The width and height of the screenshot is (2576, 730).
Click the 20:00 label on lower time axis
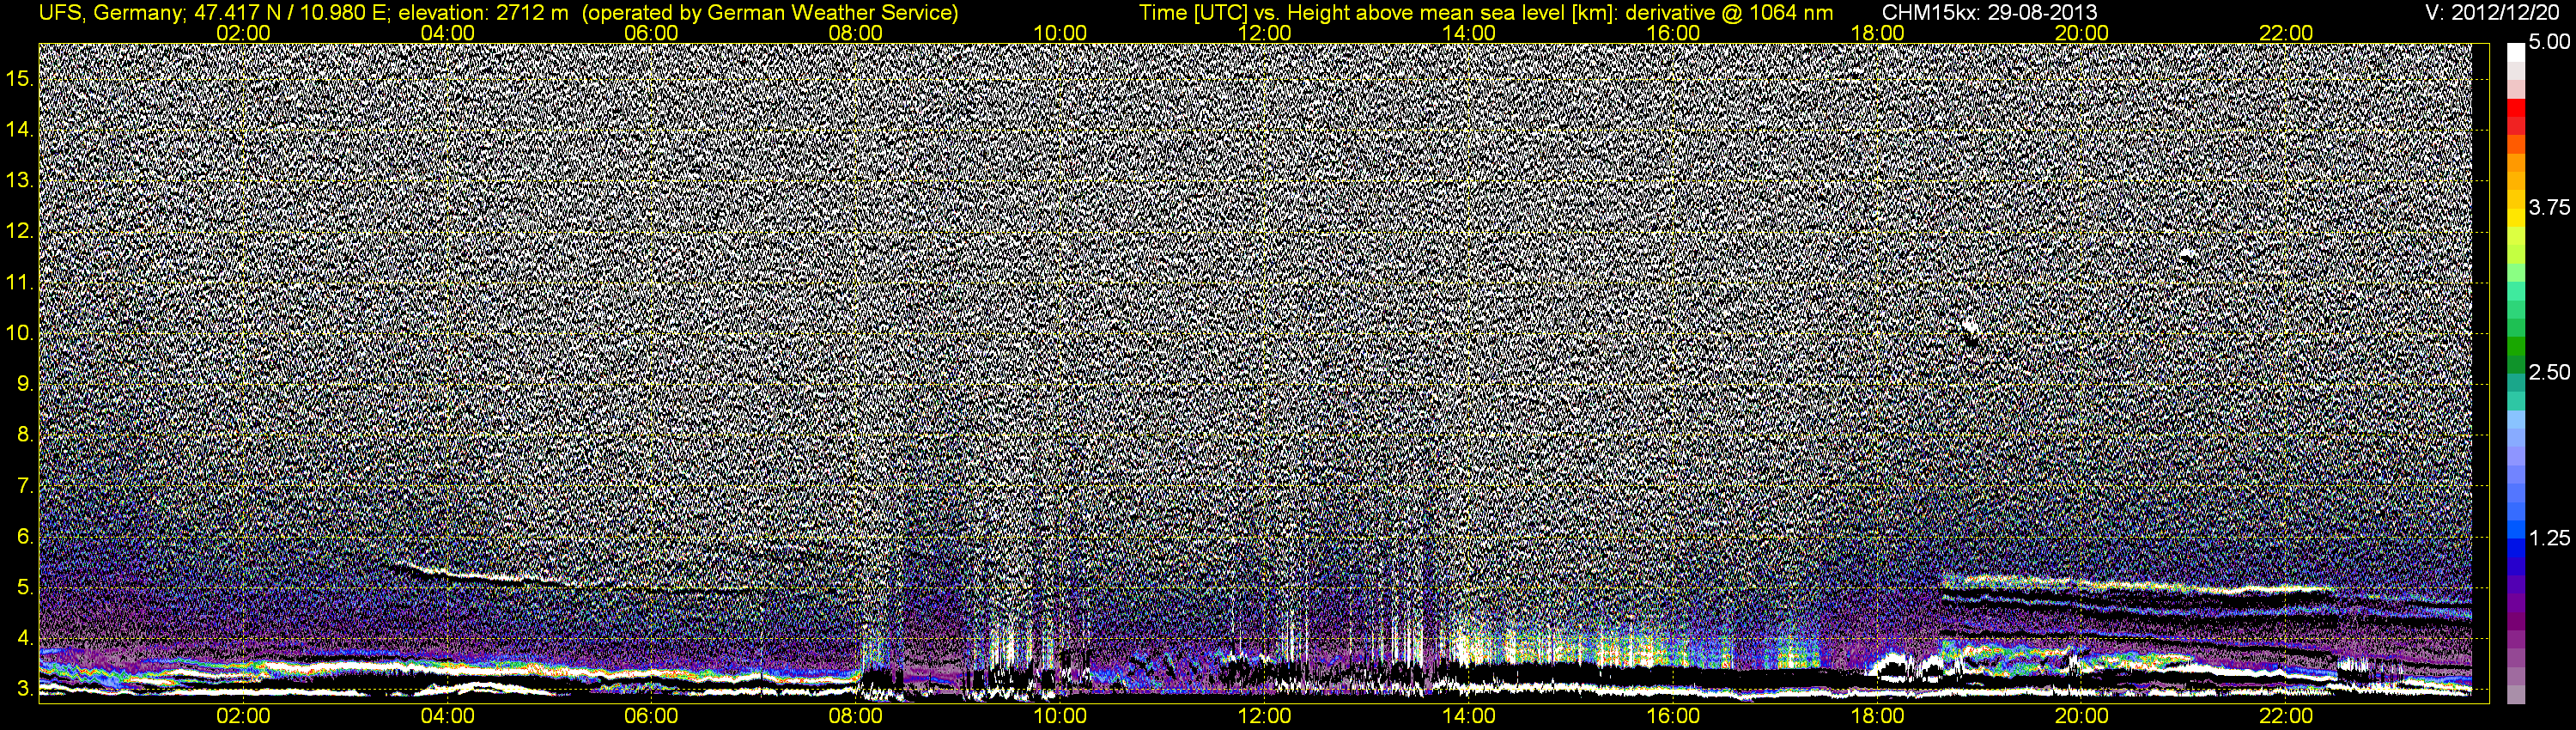(2082, 717)
